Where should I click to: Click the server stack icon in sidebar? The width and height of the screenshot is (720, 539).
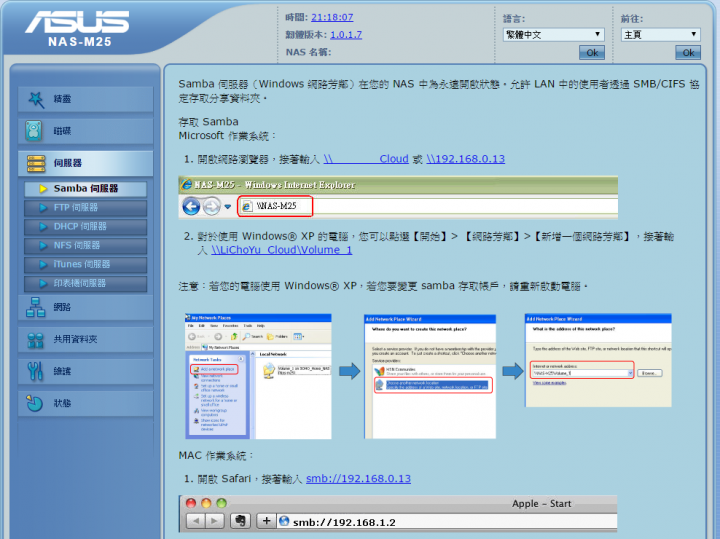pyautogui.click(x=36, y=163)
